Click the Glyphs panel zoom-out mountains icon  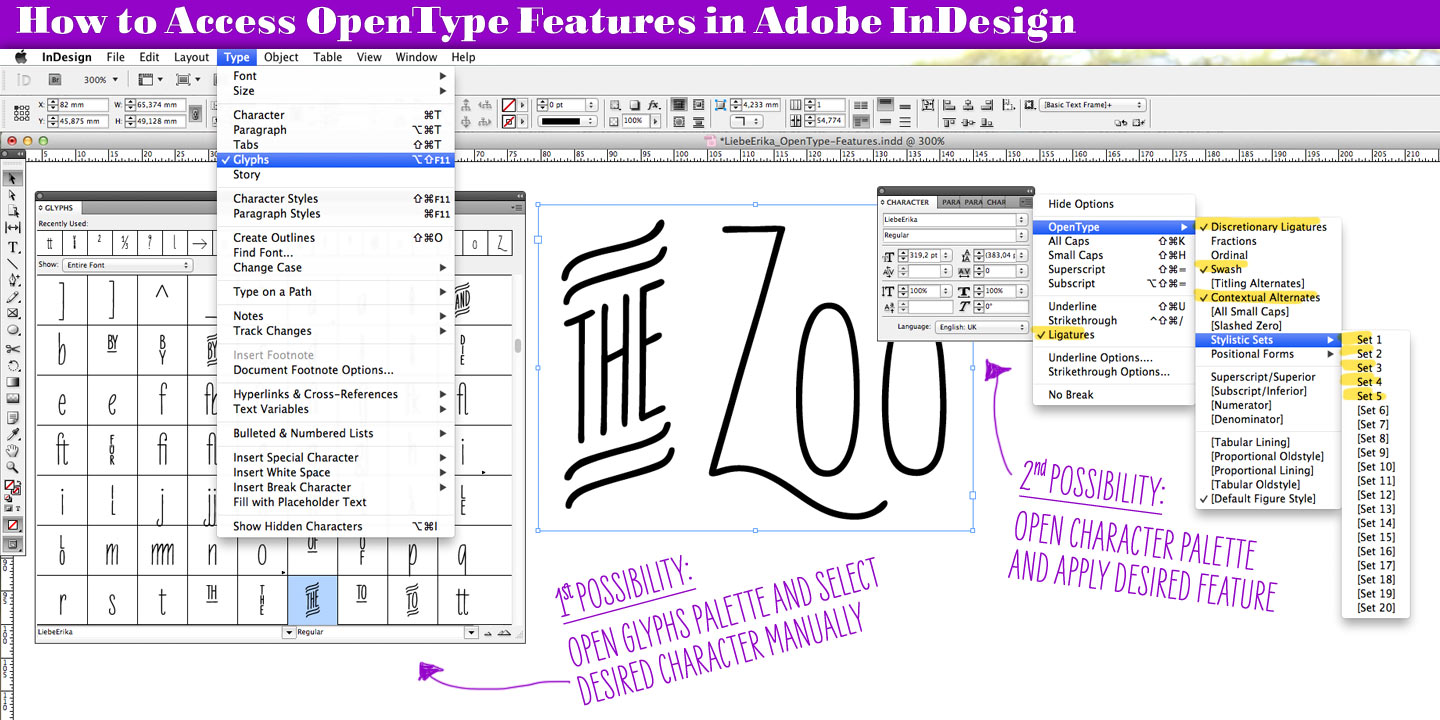490,633
